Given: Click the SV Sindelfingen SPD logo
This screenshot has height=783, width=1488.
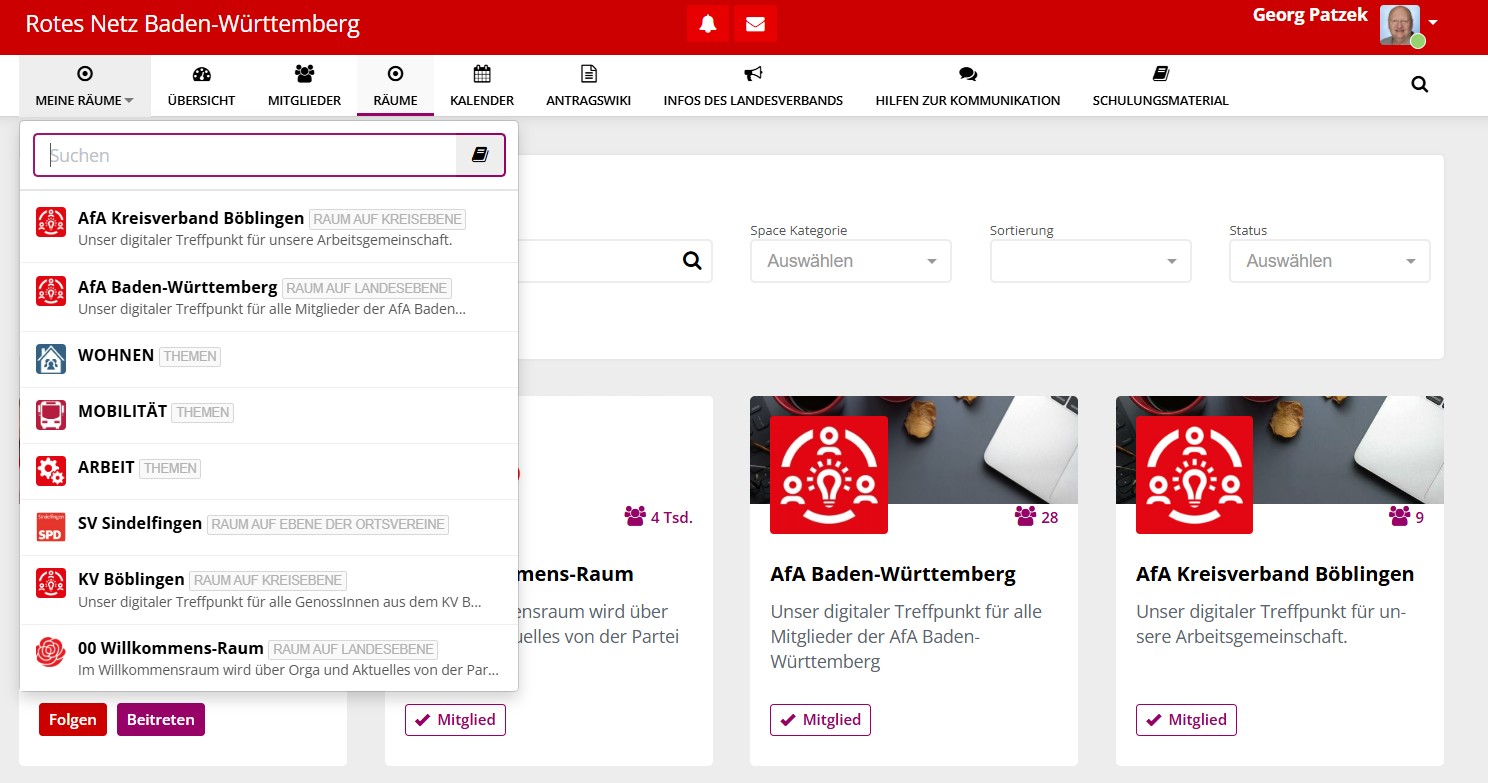Looking at the screenshot, I should [x=51, y=527].
